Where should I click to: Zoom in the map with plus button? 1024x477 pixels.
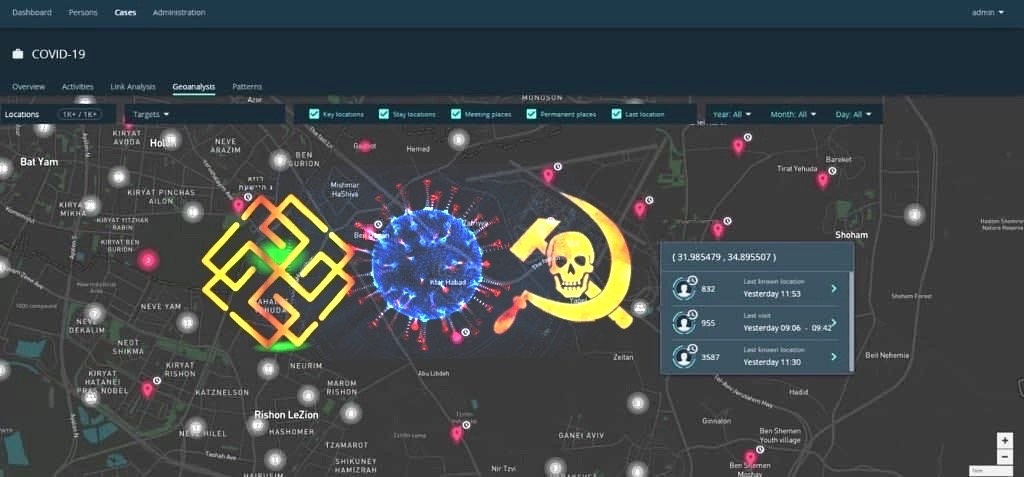1005,440
